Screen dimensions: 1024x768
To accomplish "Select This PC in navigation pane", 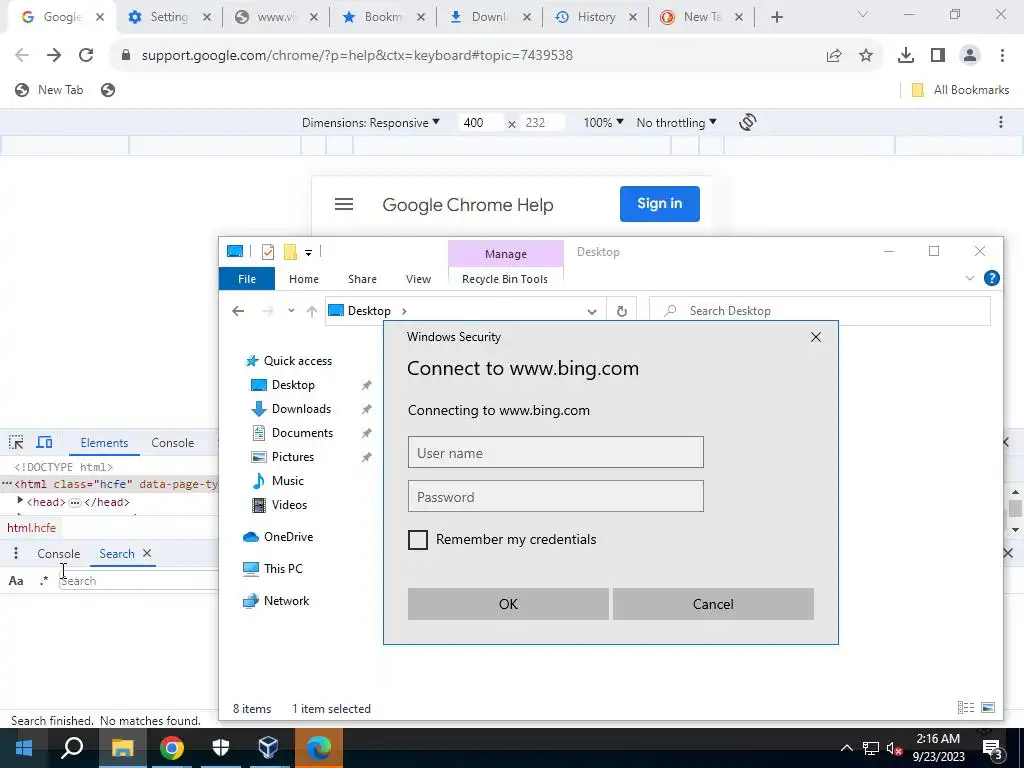I will coord(283,569).
